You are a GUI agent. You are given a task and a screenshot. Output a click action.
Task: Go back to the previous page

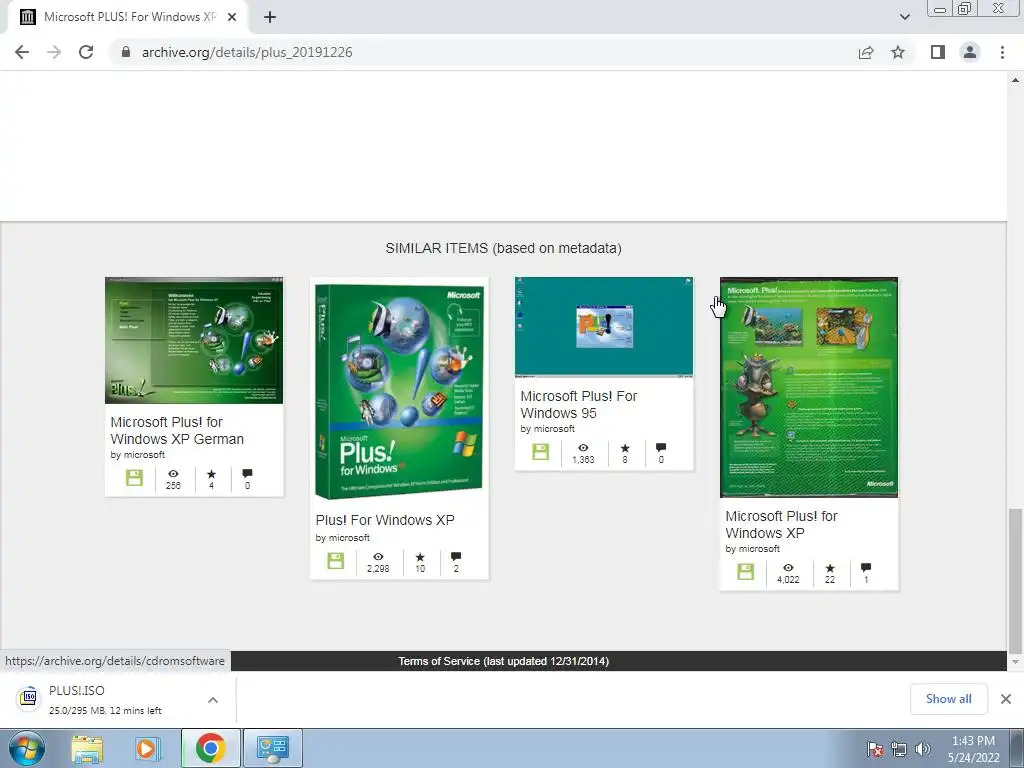tap(22, 52)
